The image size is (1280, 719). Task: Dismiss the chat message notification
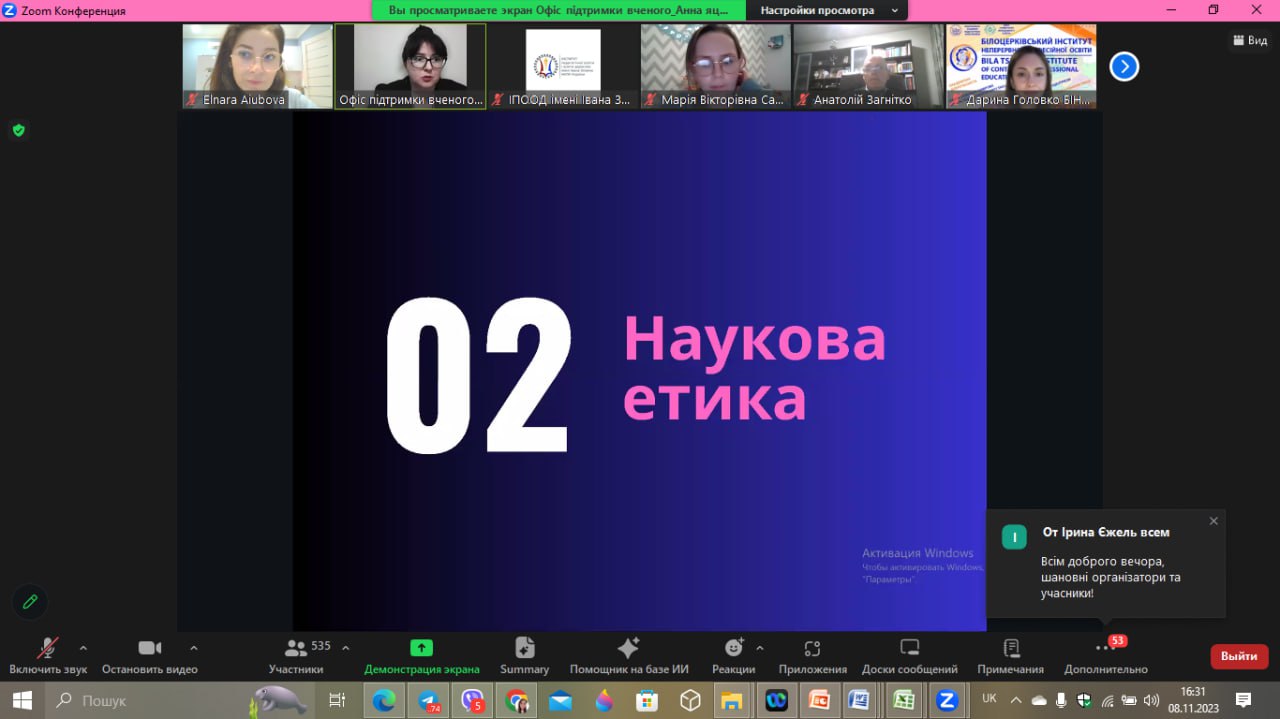pyautogui.click(x=1213, y=521)
